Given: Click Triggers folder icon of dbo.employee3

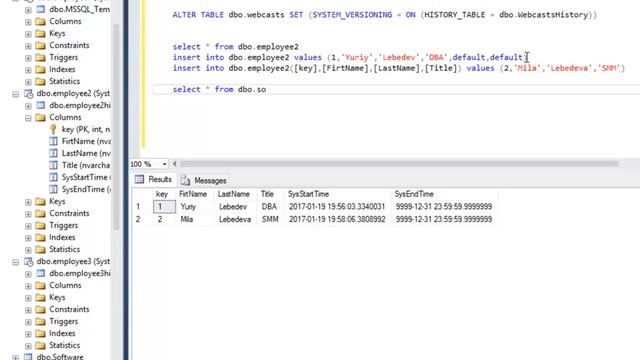Looking at the screenshot, I should point(40,321).
